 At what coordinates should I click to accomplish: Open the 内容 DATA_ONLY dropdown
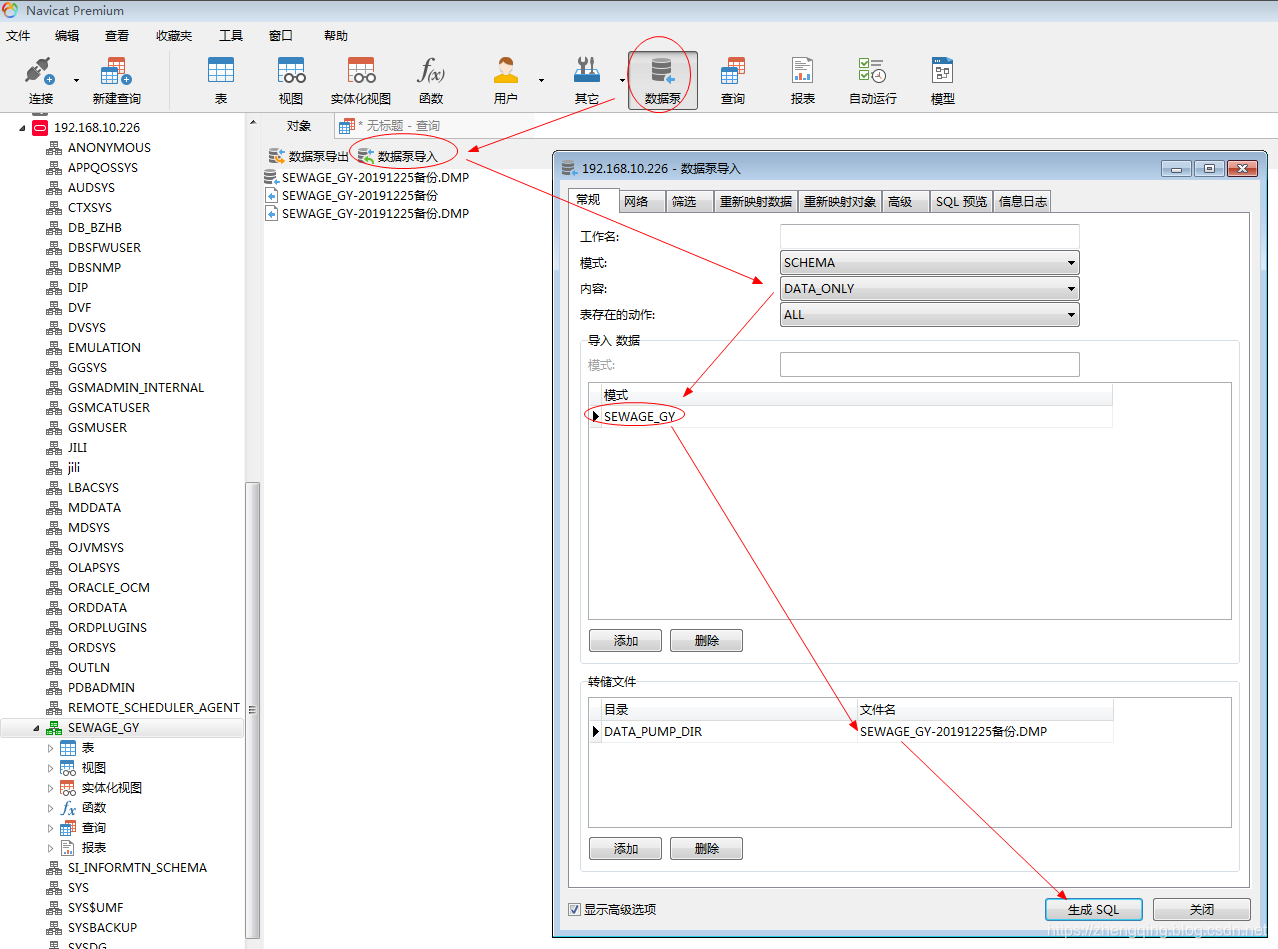coord(930,289)
